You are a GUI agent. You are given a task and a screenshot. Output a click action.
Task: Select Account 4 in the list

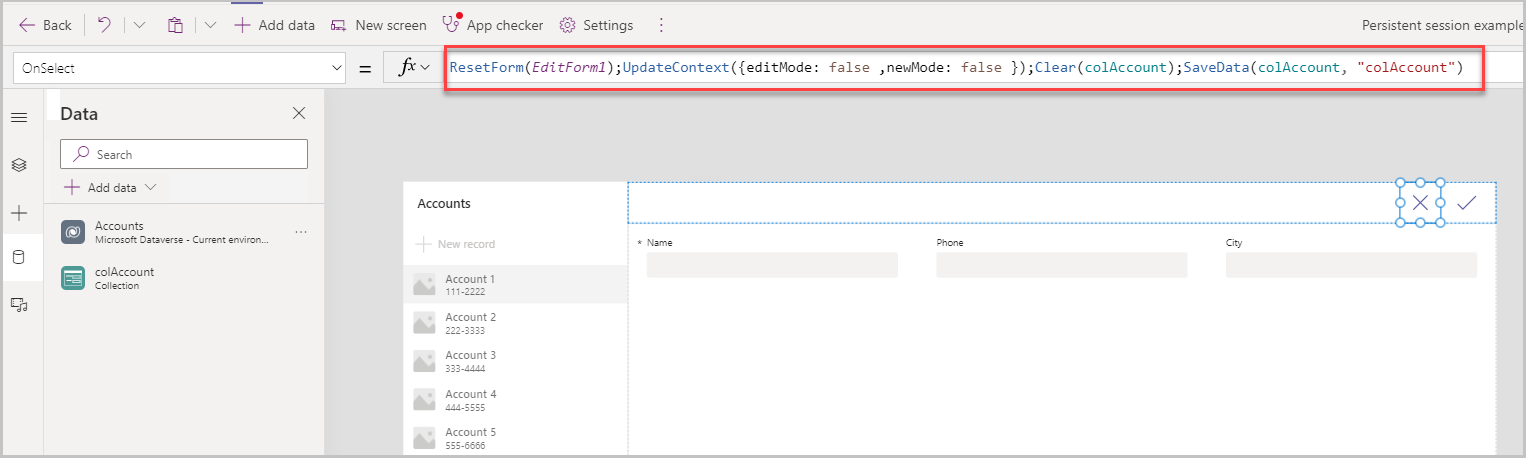[x=515, y=399]
